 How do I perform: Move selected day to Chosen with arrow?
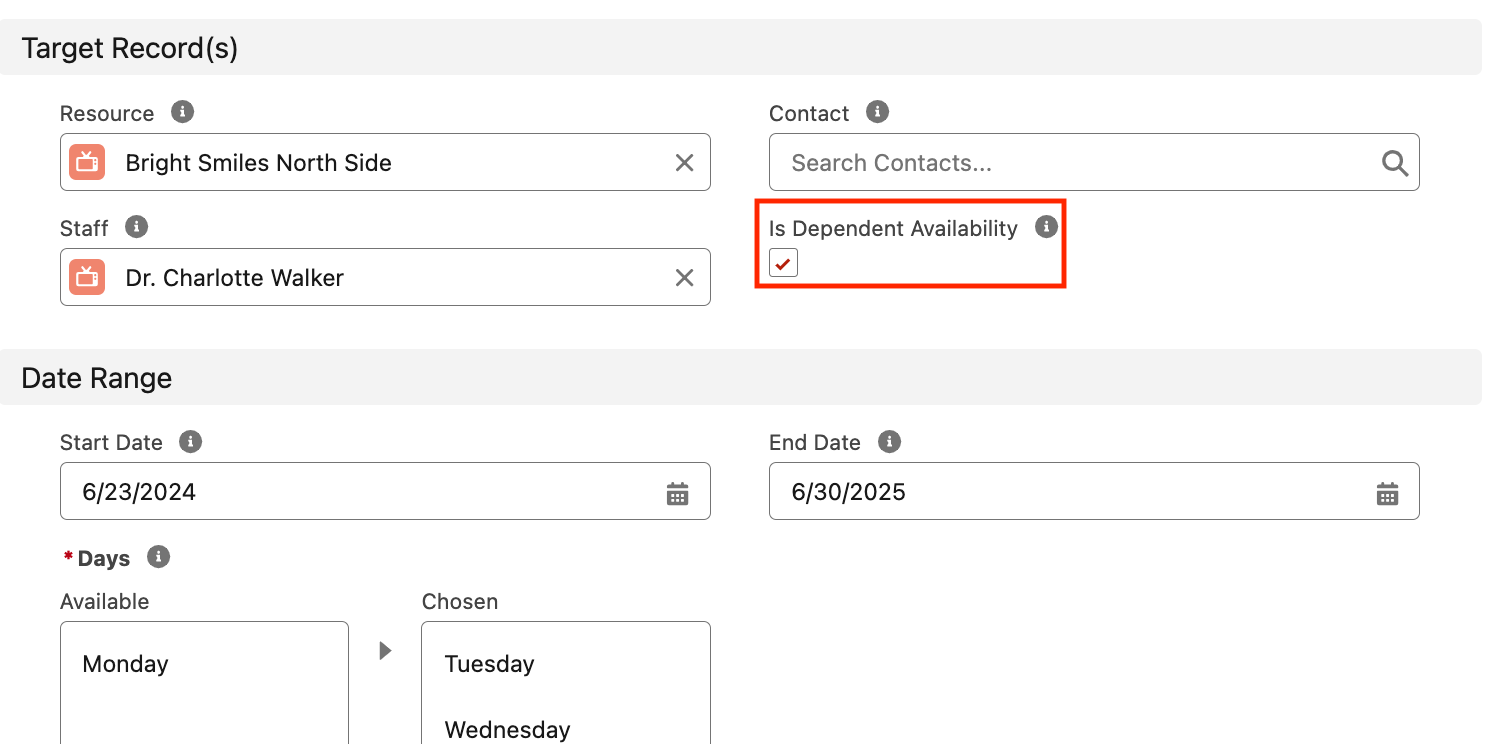click(x=385, y=651)
